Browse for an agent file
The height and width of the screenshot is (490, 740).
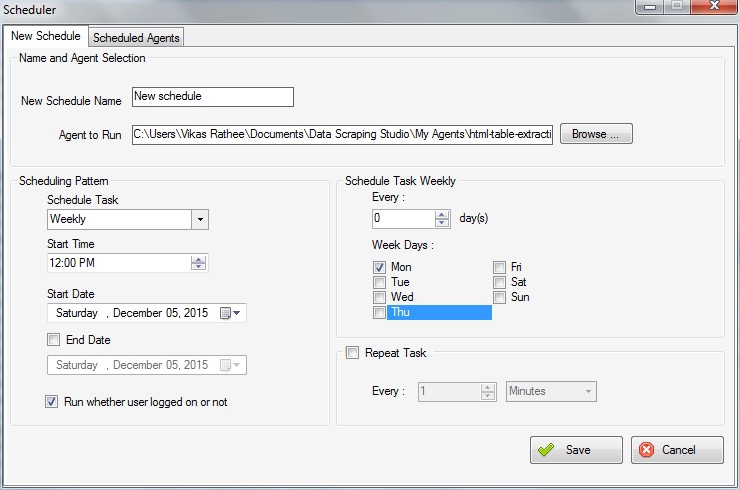pyautogui.click(x=596, y=134)
